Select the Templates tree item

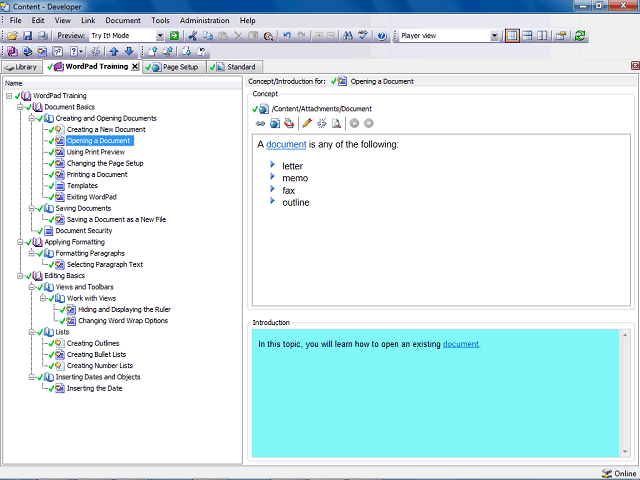click(x=82, y=186)
